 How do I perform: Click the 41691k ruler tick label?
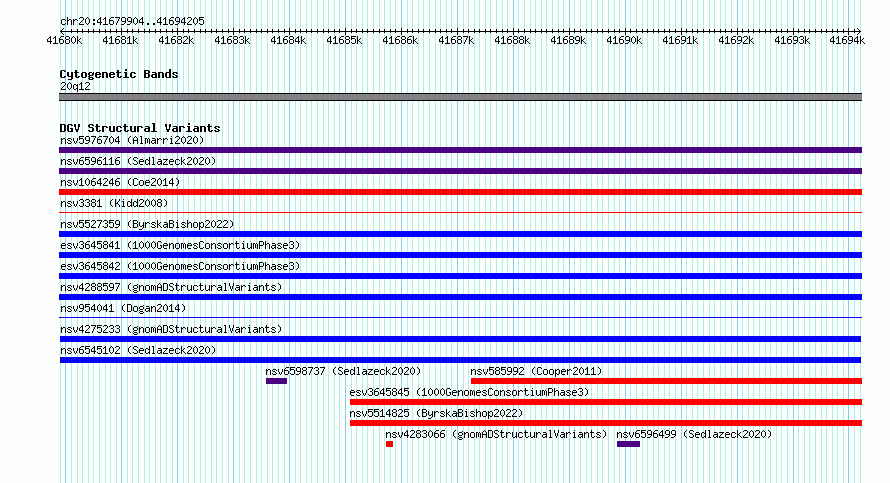point(680,40)
